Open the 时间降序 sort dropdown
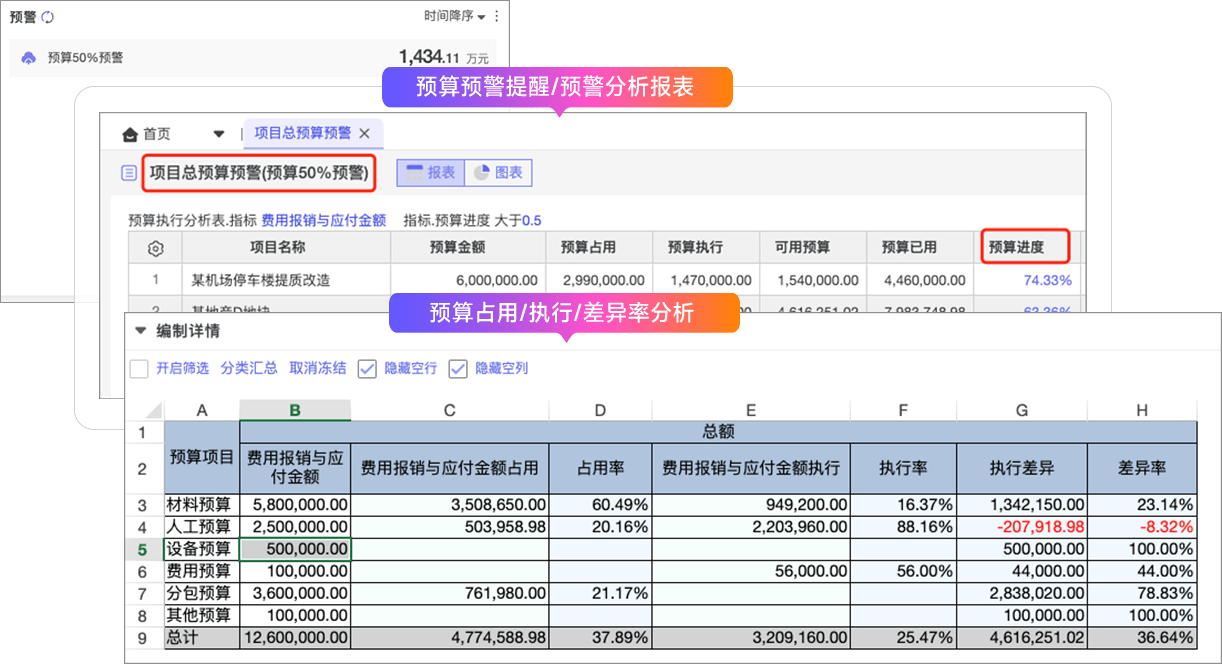Viewport: 1222px width, 664px height. (454, 17)
